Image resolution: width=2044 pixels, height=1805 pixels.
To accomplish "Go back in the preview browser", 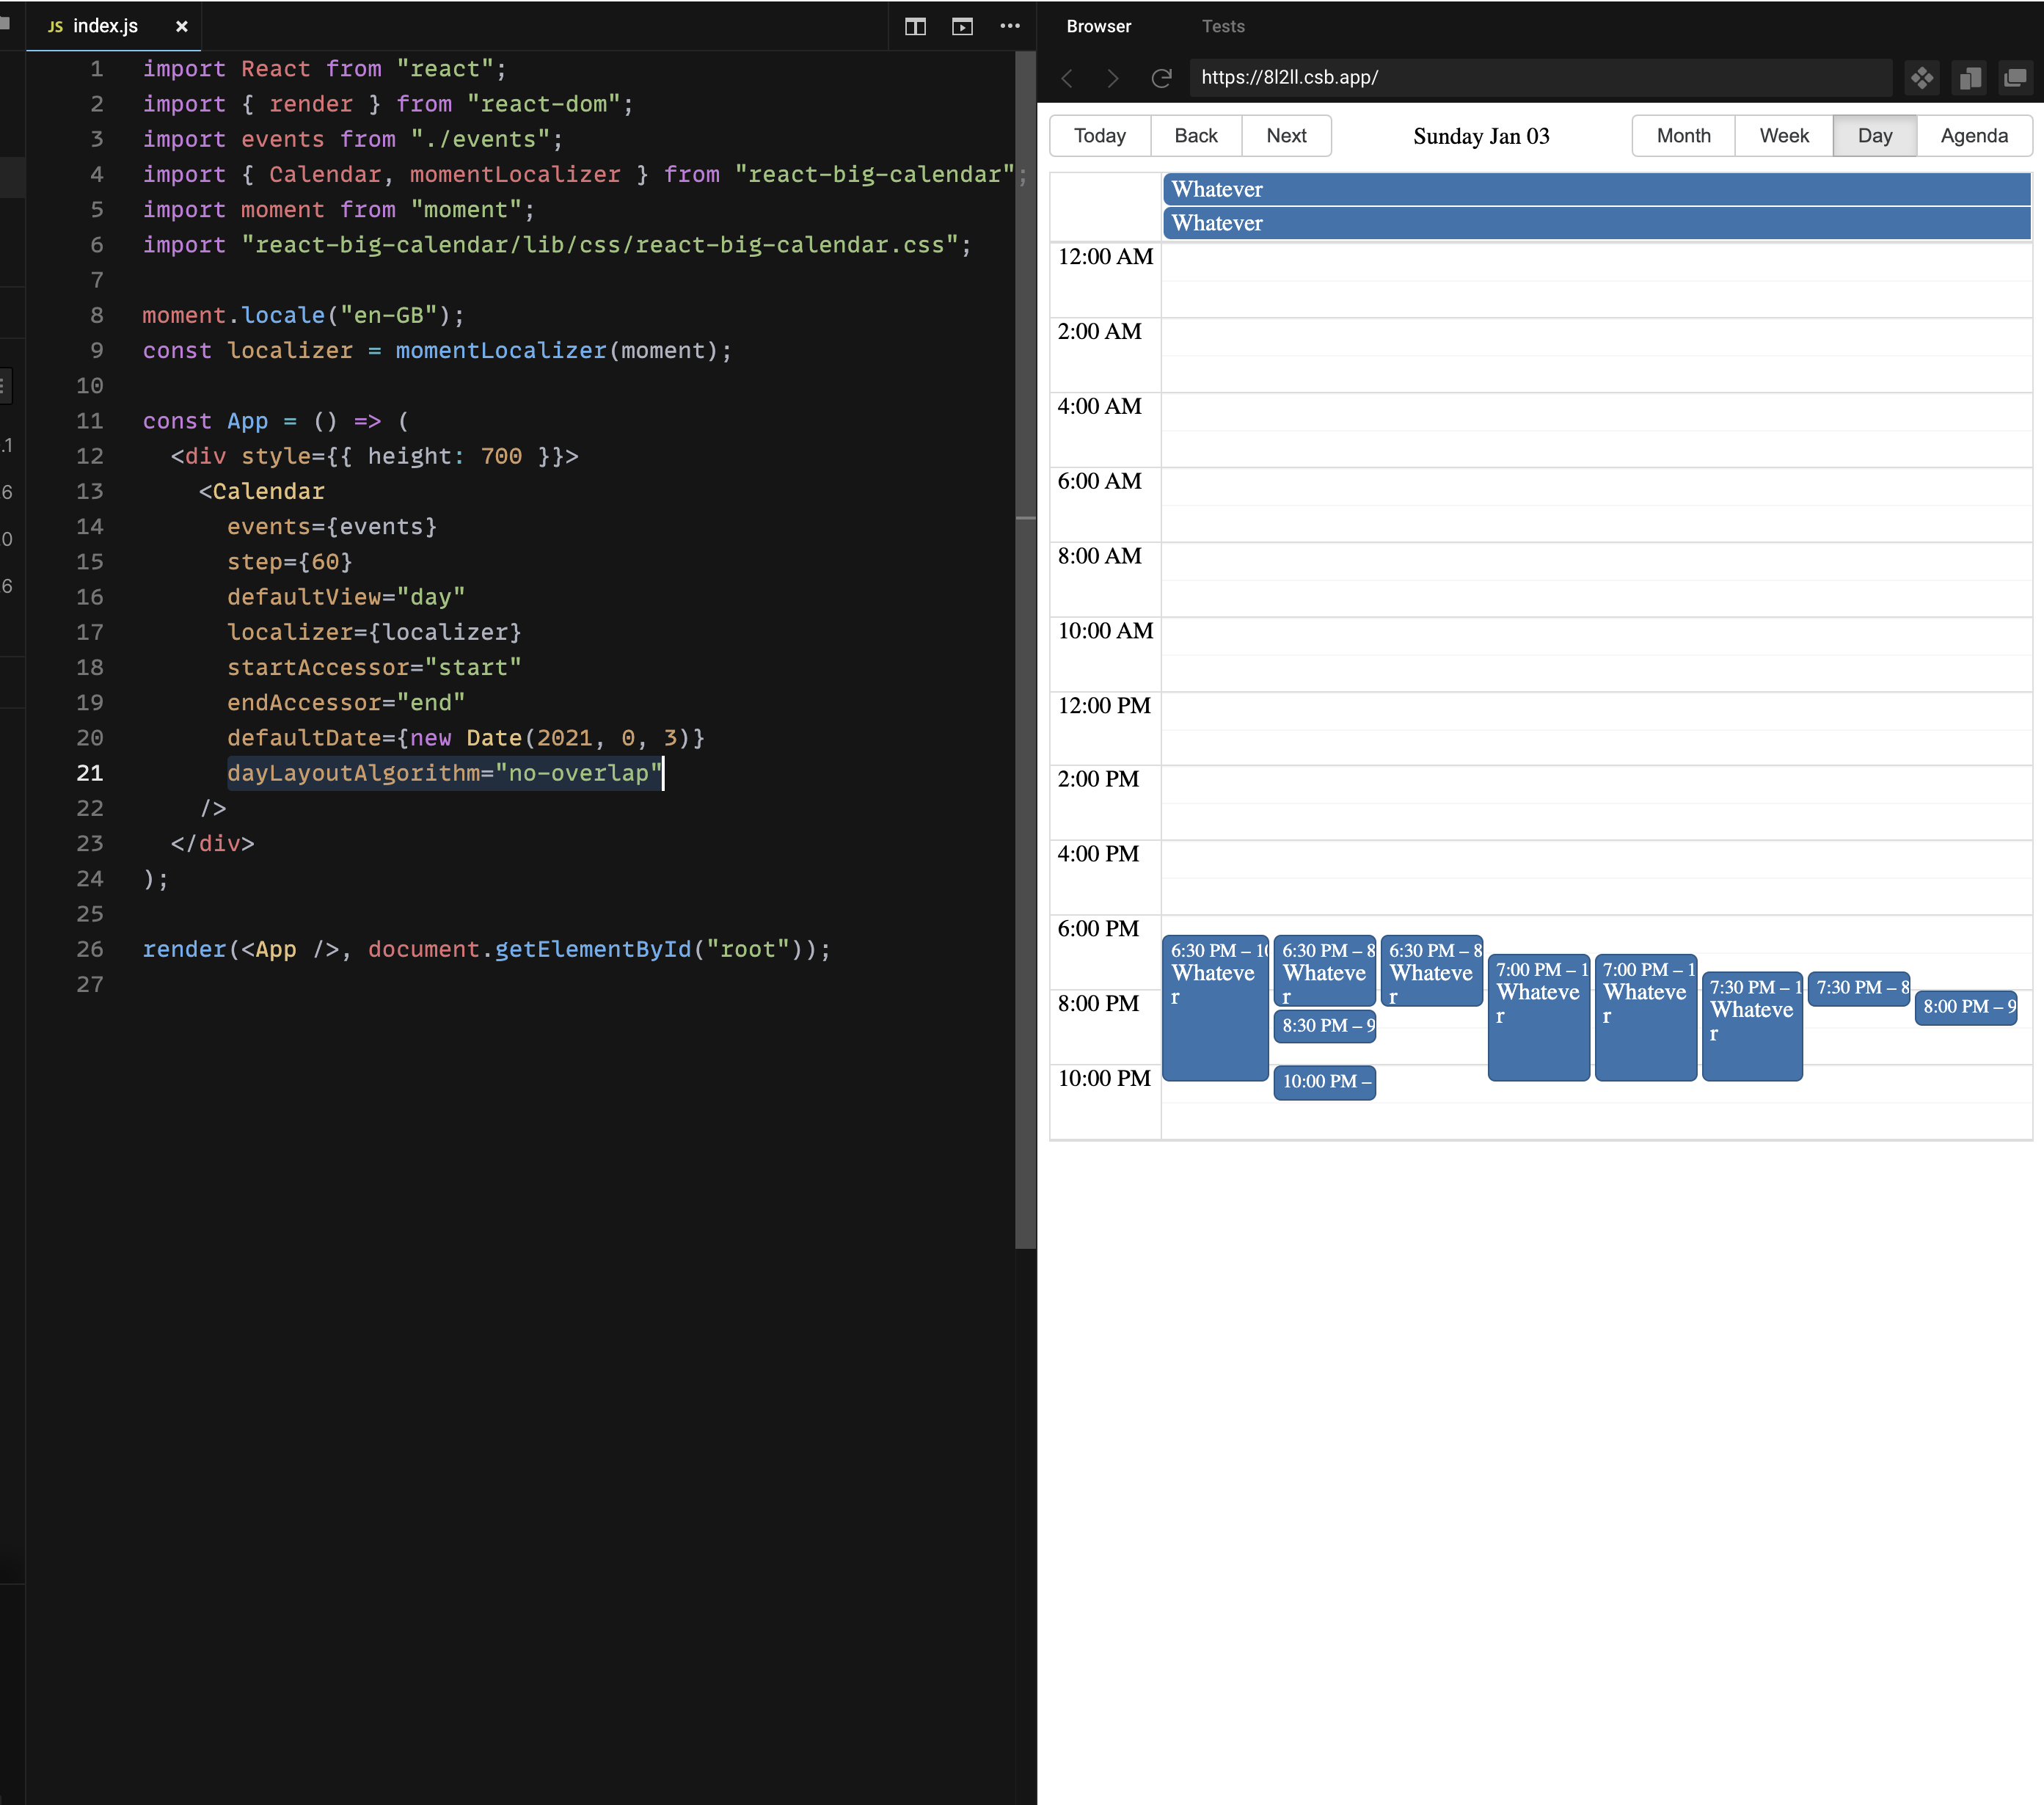I will tap(1067, 78).
